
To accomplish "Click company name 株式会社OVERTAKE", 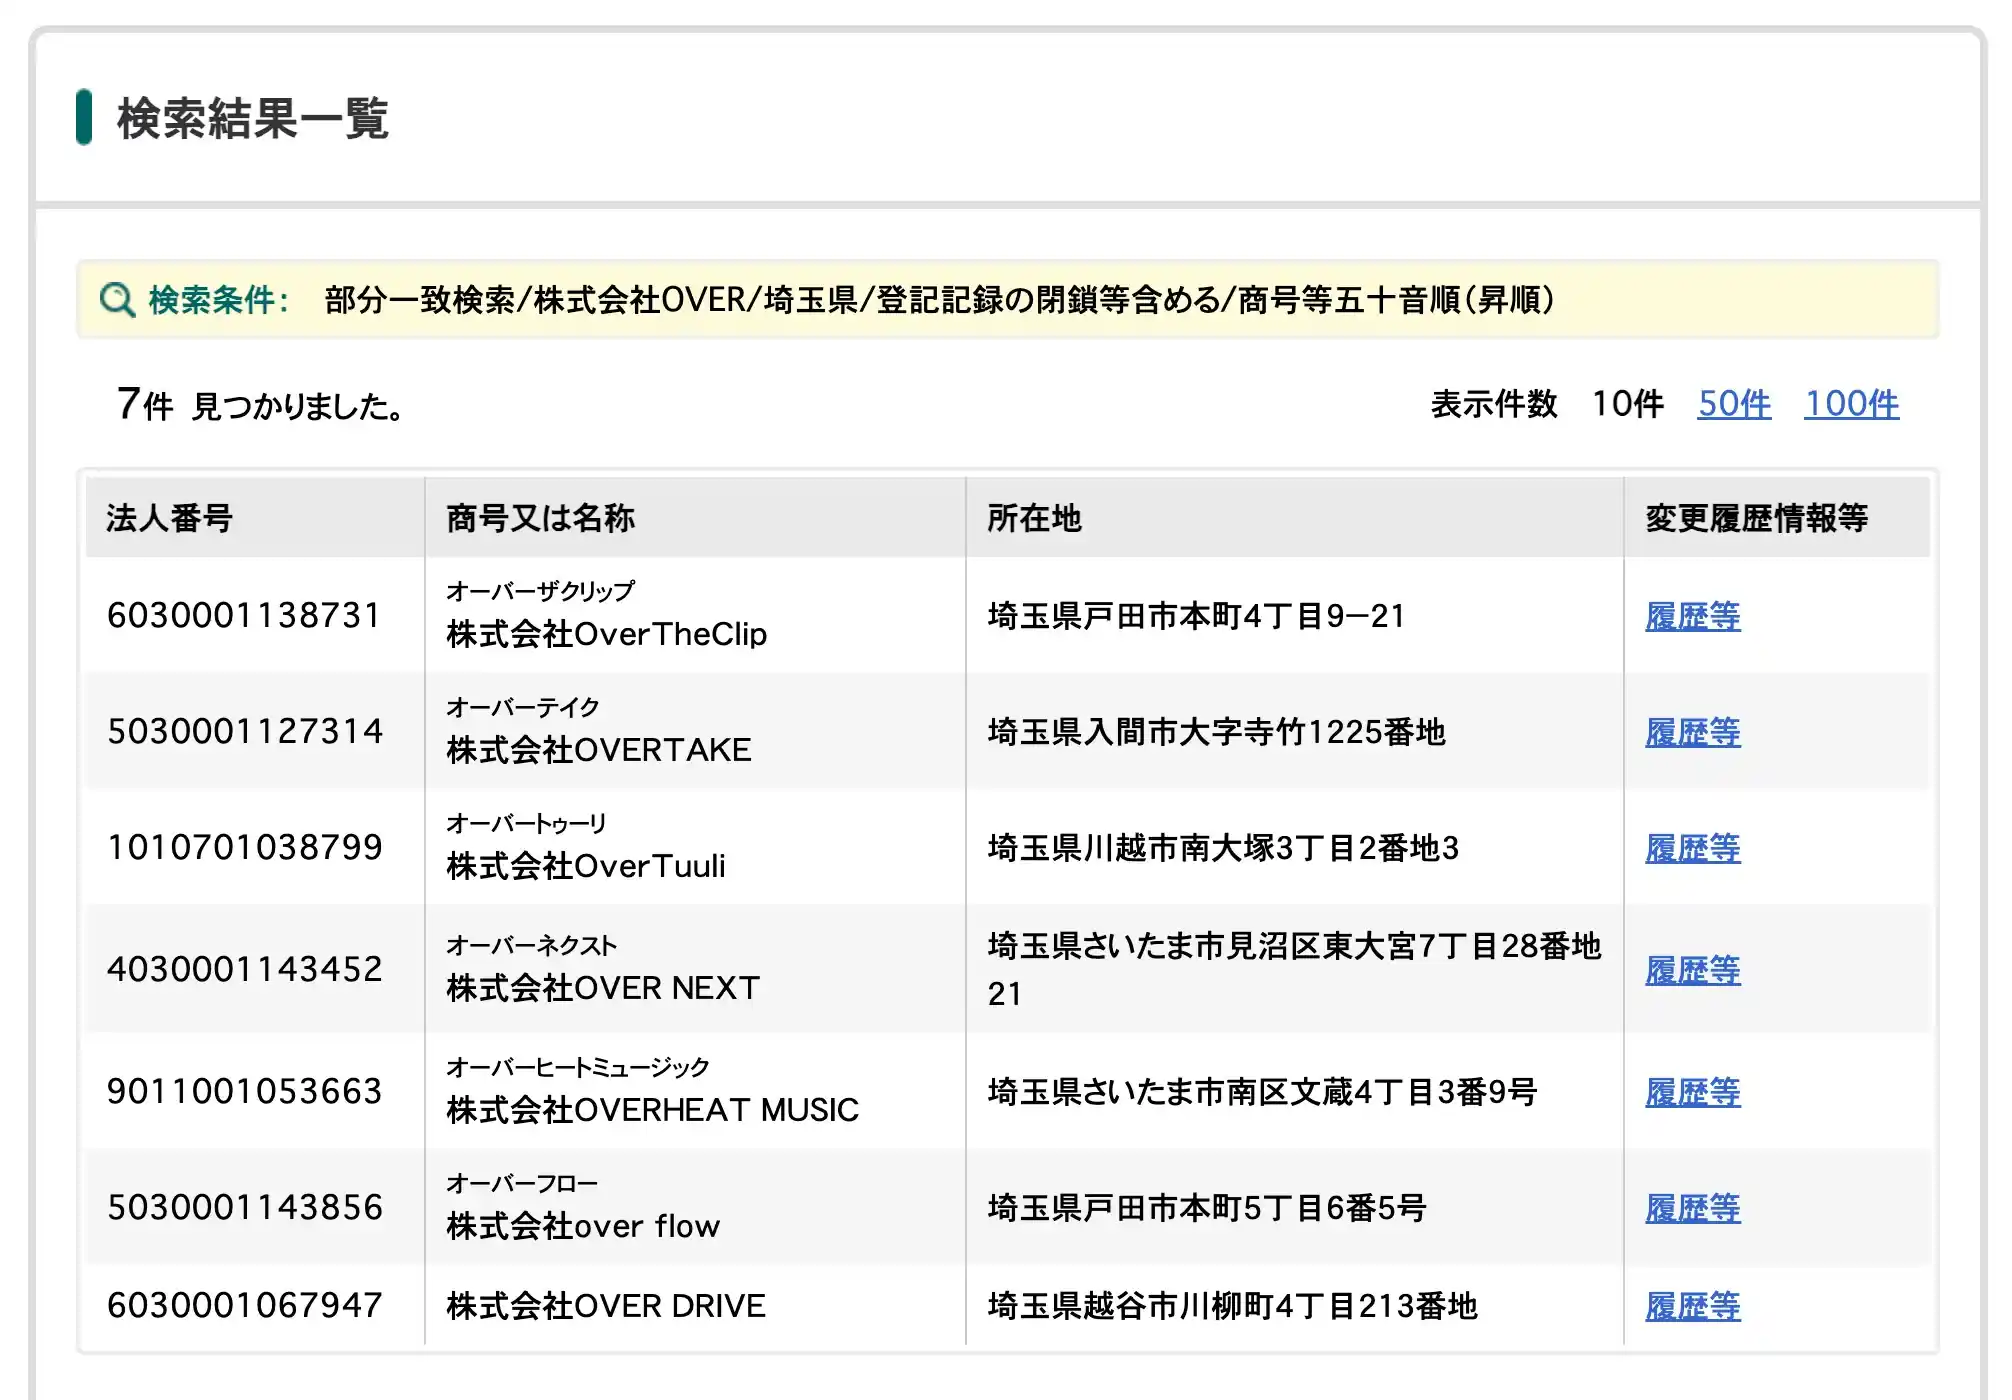I will pyautogui.click(x=598, y=750).
